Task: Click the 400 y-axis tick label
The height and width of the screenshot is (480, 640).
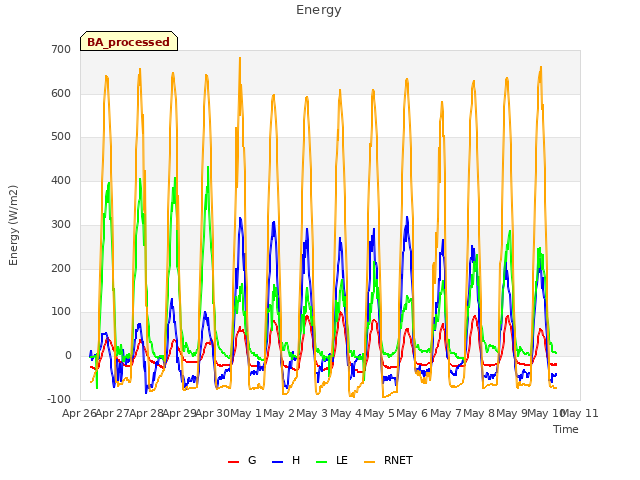Action: 61,180
